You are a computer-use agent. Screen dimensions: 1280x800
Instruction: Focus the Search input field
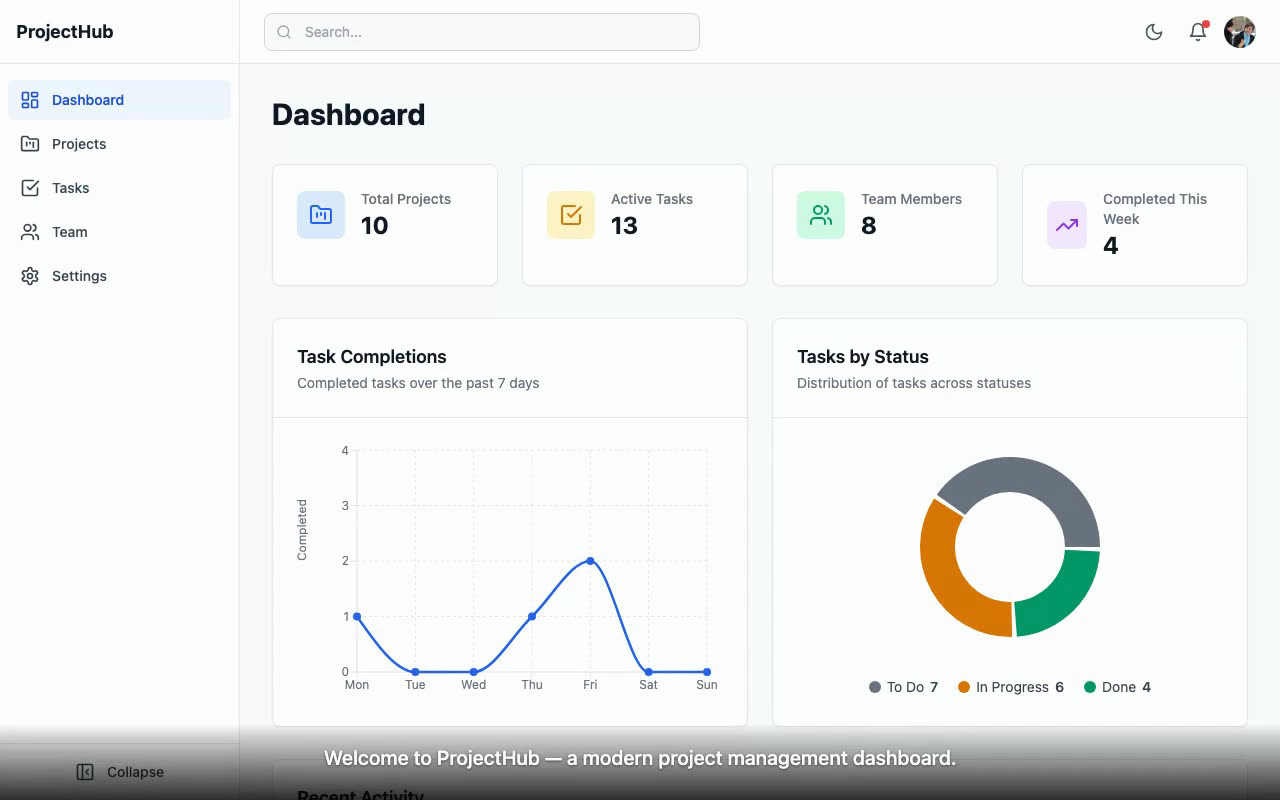click(482, 32)
